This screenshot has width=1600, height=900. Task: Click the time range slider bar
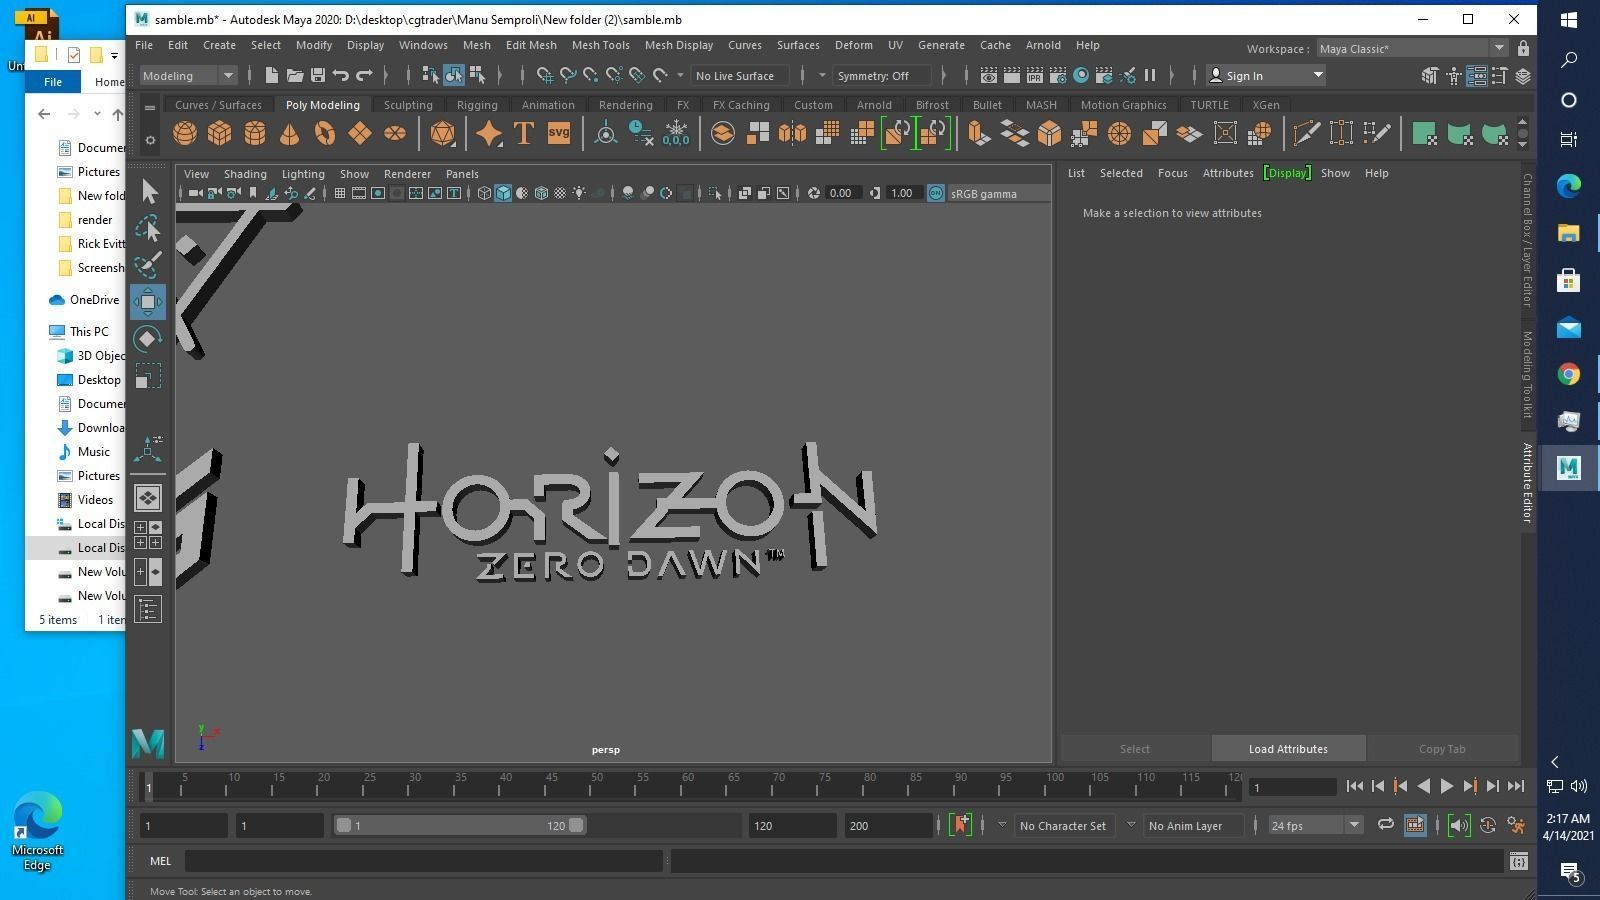pos(460,825)
